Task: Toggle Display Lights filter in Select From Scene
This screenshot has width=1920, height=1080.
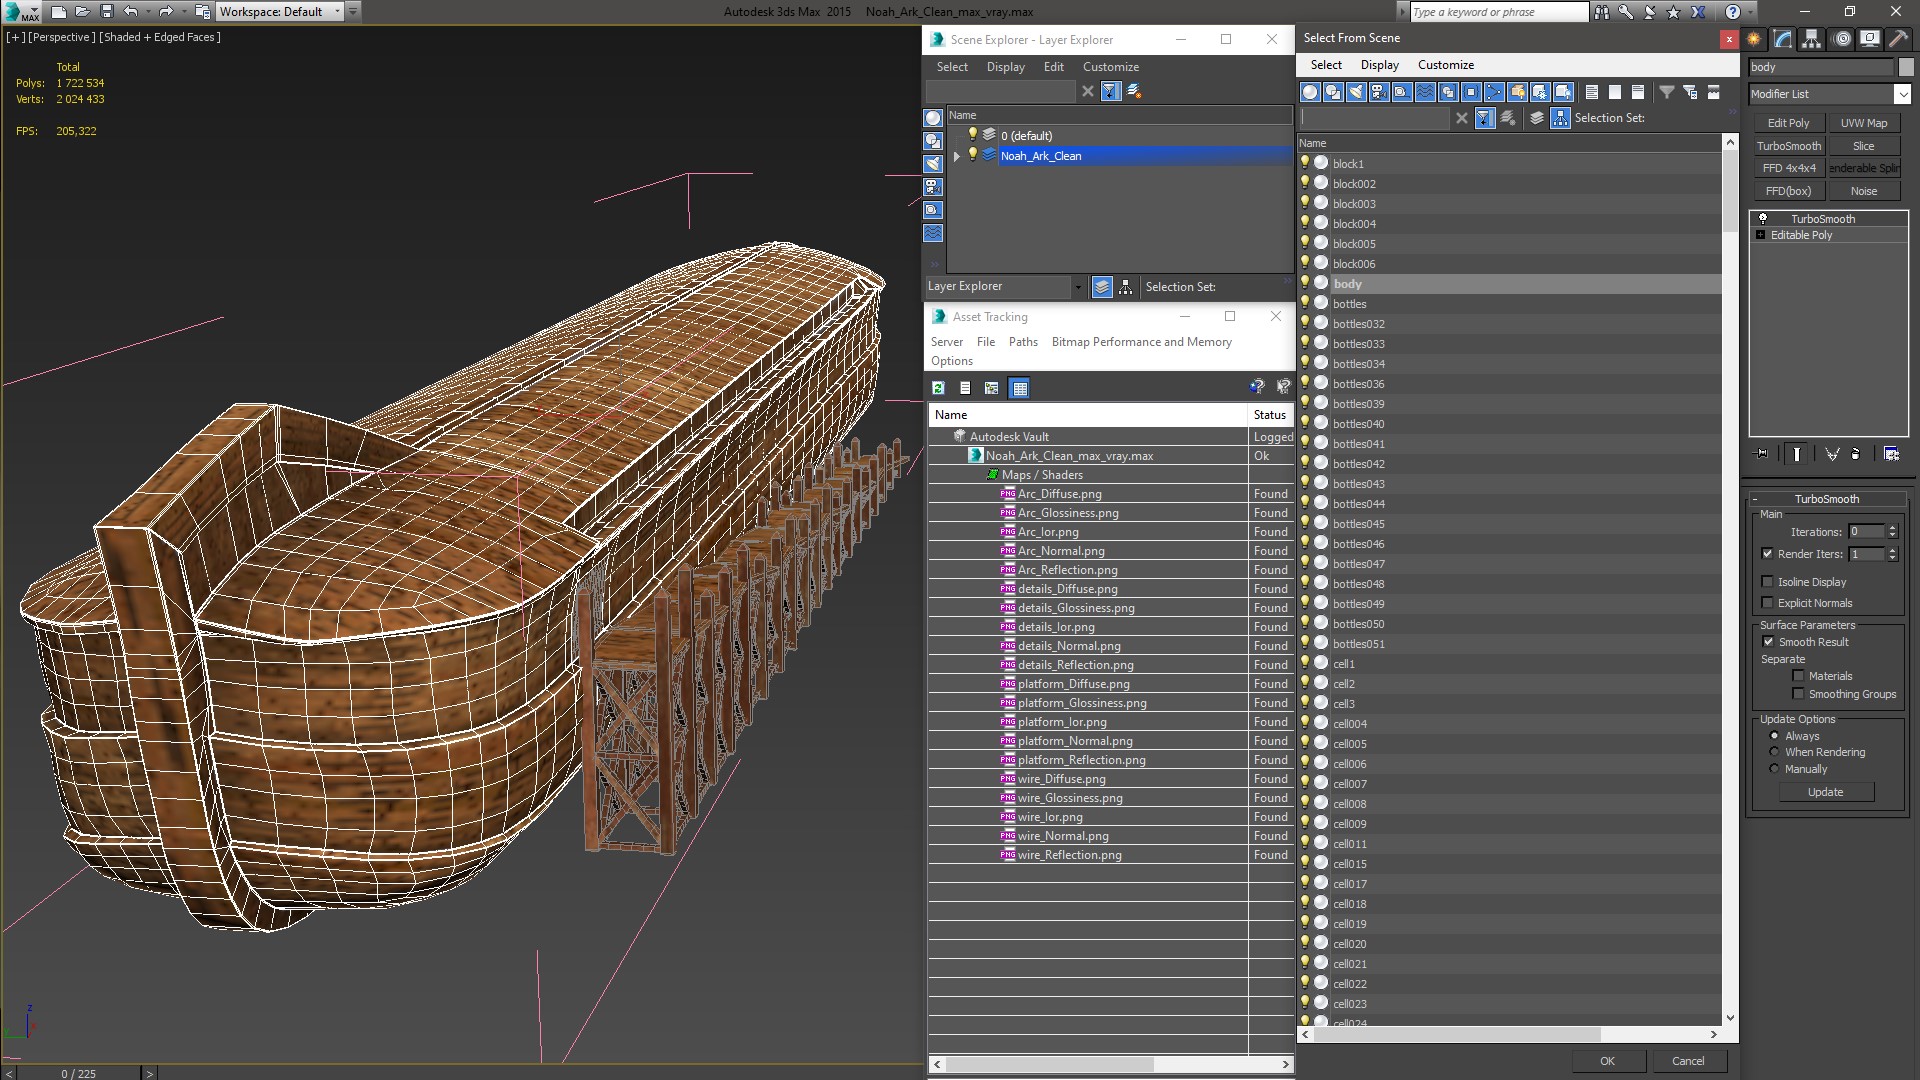Action: 1356,92
